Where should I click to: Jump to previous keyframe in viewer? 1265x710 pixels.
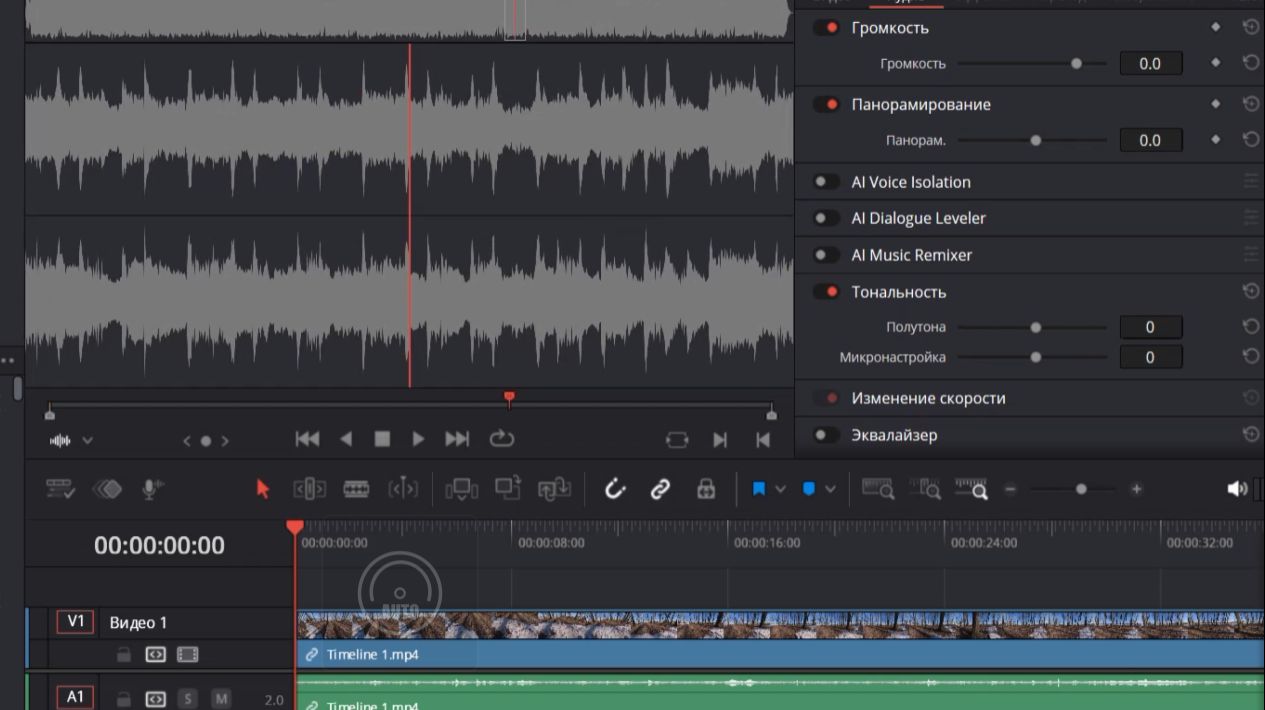pos(185,440)
